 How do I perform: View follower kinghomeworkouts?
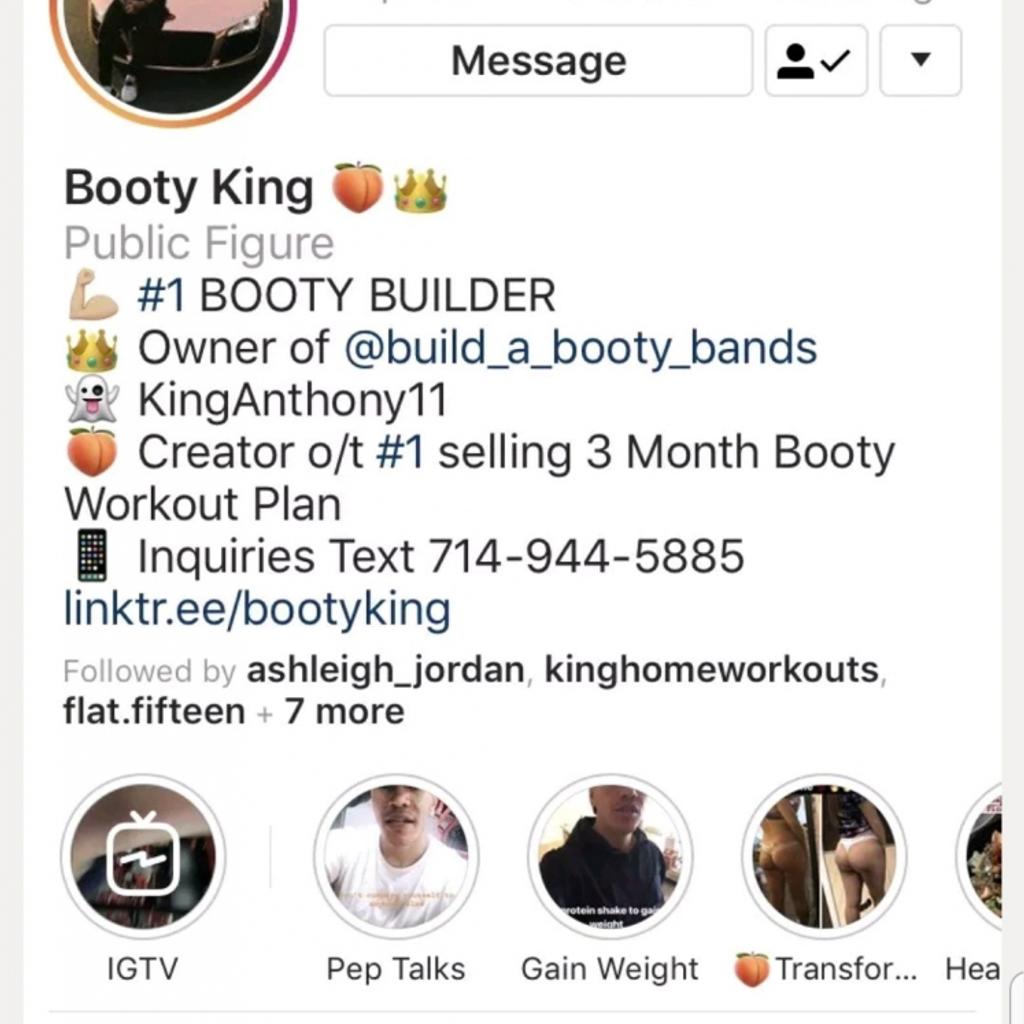(x=712, y=670)
